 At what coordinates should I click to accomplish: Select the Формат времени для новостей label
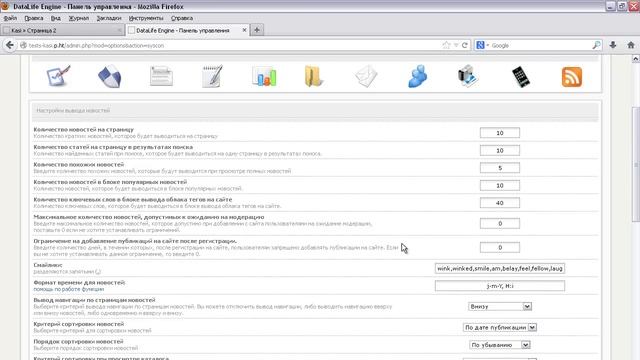(x=79, y=282)
